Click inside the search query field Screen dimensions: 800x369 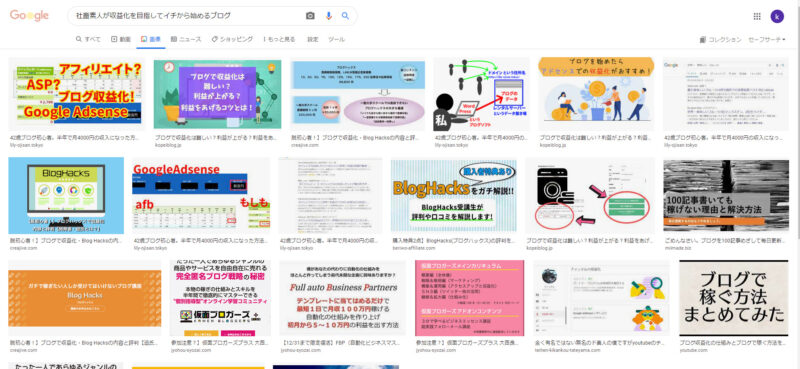tap(189, 16)
